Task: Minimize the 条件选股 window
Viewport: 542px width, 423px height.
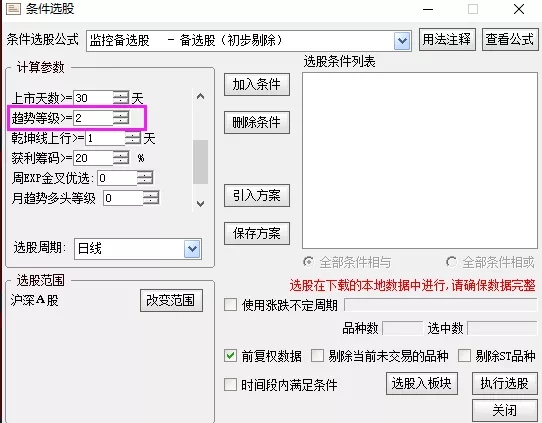Action: [x=428, y=9]
